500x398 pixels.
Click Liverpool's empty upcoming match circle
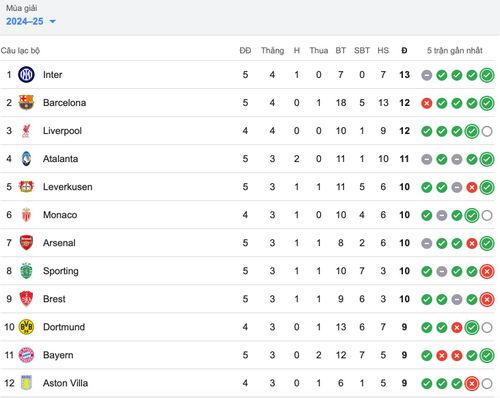point(487,131)
